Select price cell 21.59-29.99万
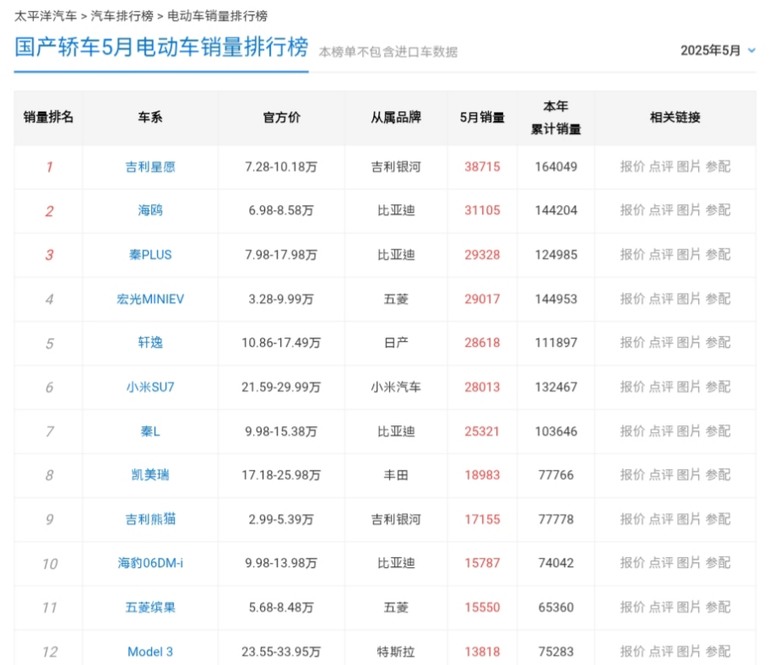Viewport: 780px width, 665px height. (x=281, y=387)
